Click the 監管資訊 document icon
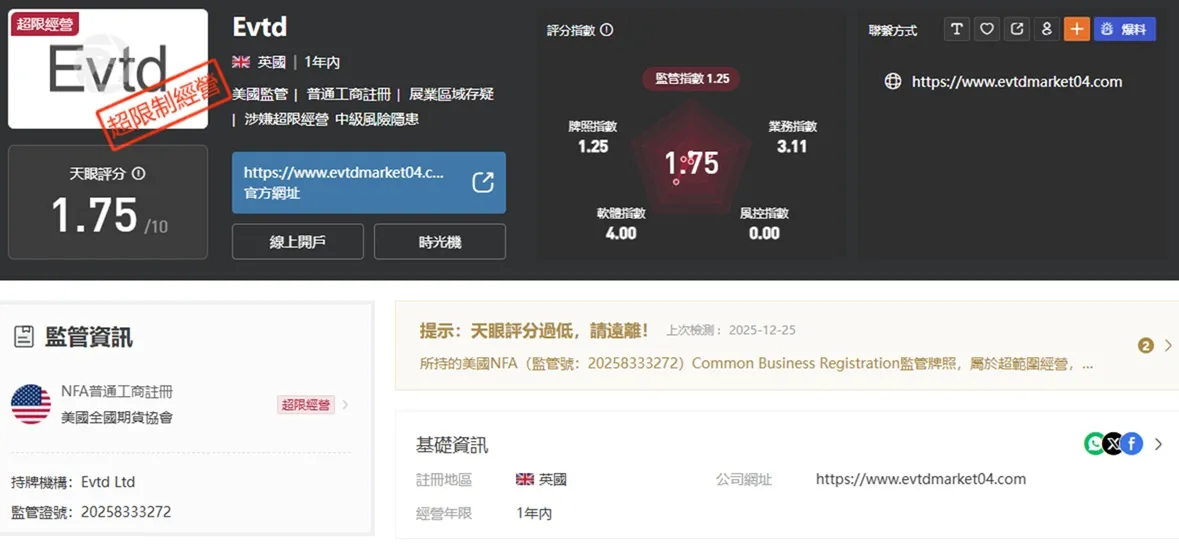Image resolution: width=1179 pixels, height=547 pixels. (24, 338)
